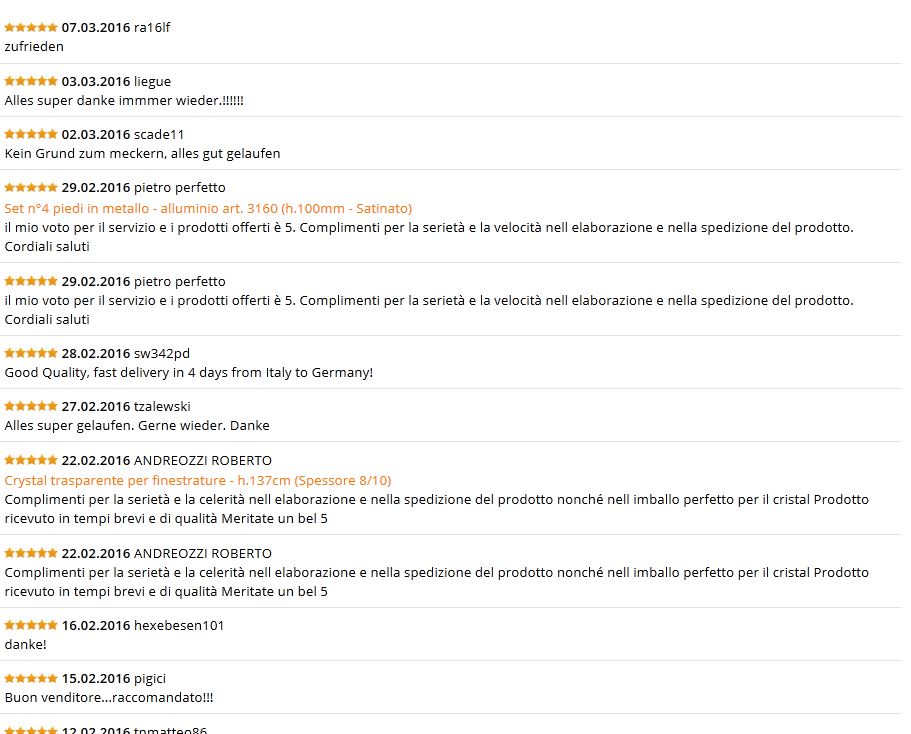Viewport: 911px width, 734px height.
Task: Select the star rating for scade11's review
Action: pyautogui.click(x=31, y=135)
